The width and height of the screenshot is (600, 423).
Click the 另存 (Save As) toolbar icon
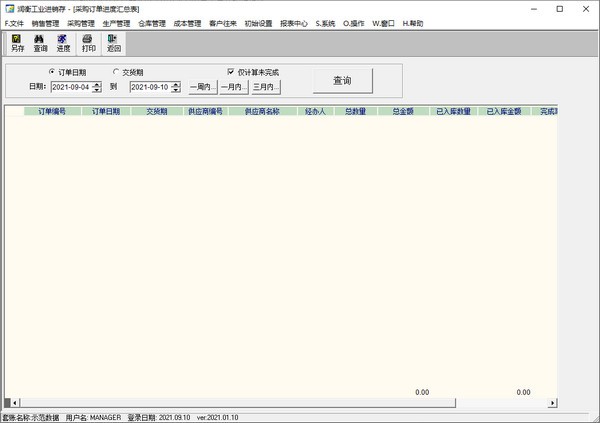pyautogui.click(x=17, y=42)
